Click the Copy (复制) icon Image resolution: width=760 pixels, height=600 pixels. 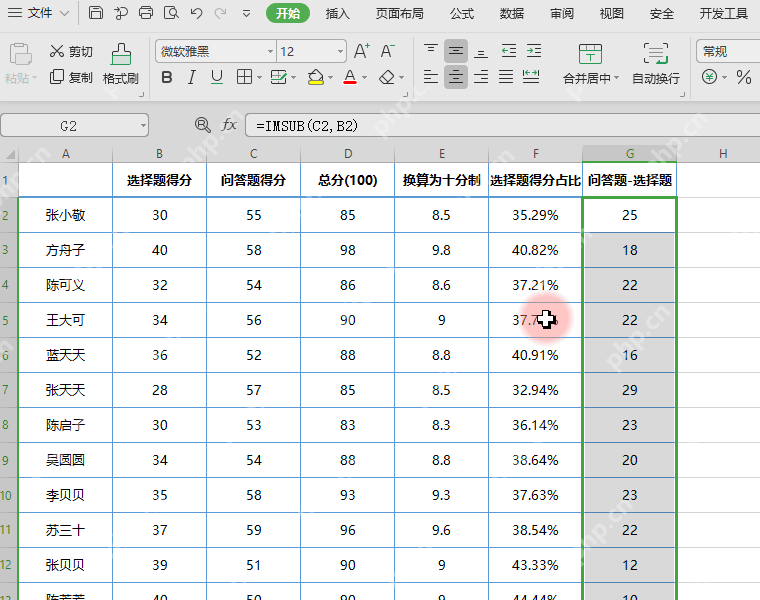click(x=57, y=77)
